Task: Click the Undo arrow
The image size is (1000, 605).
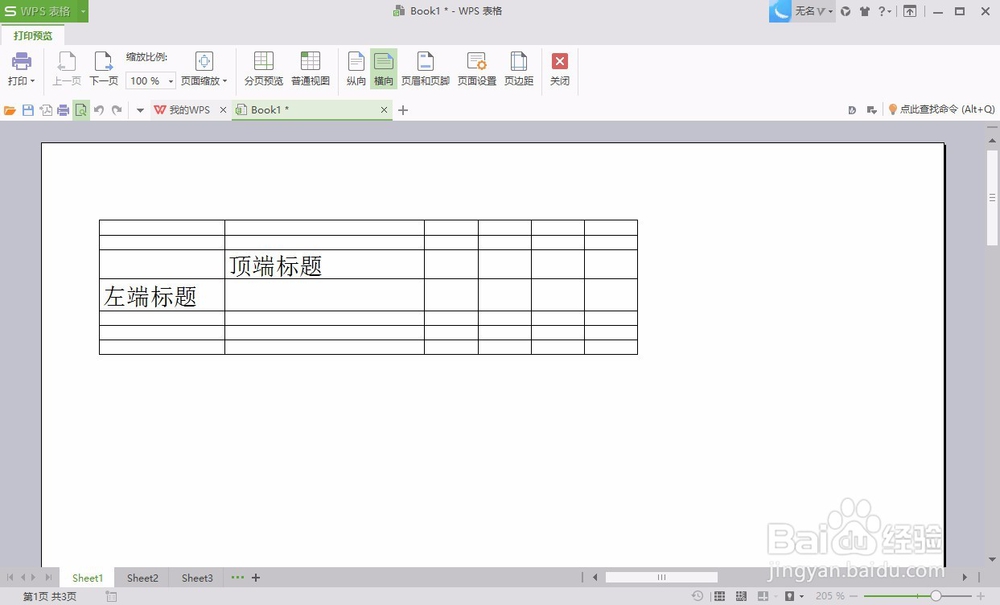Action: tap(99, 110)
